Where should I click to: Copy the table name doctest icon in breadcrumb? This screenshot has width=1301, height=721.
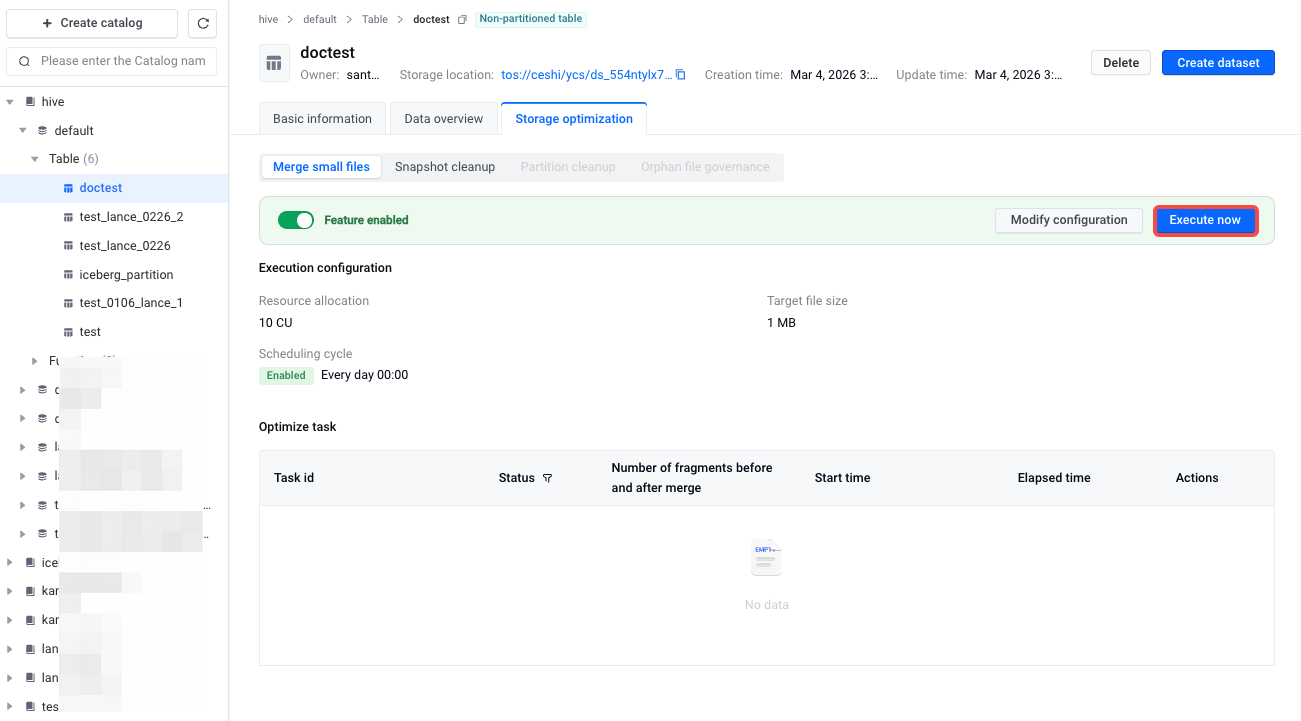tap(462, 20)
